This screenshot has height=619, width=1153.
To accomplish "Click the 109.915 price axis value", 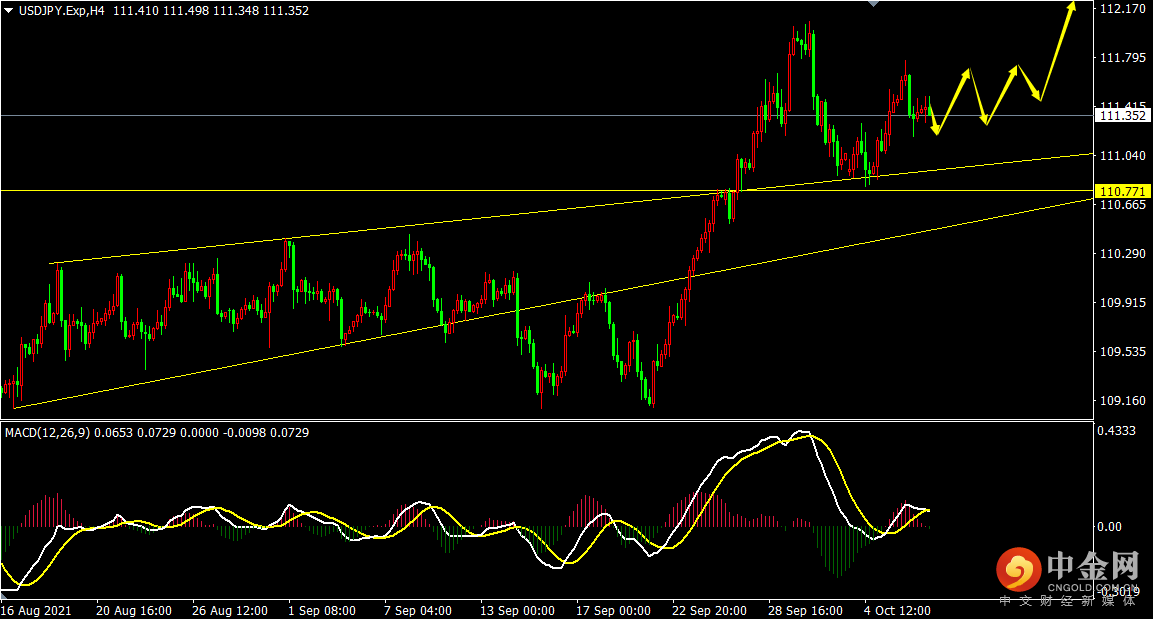I will pyautogui.click(x=1123, y=303).
